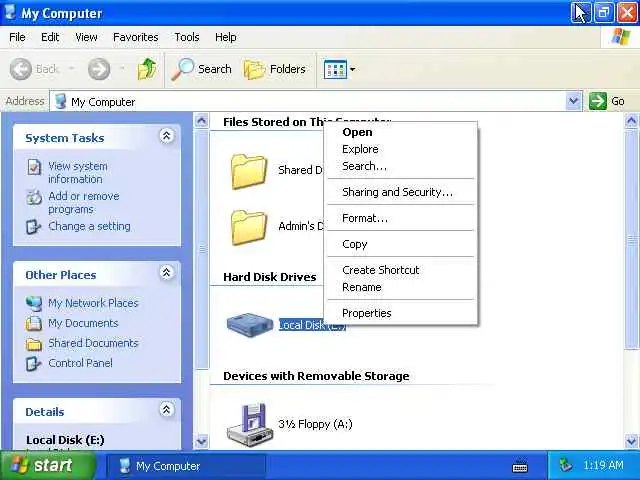Choose Open in the context menu

pyautogui.click(x=402, y=132)
